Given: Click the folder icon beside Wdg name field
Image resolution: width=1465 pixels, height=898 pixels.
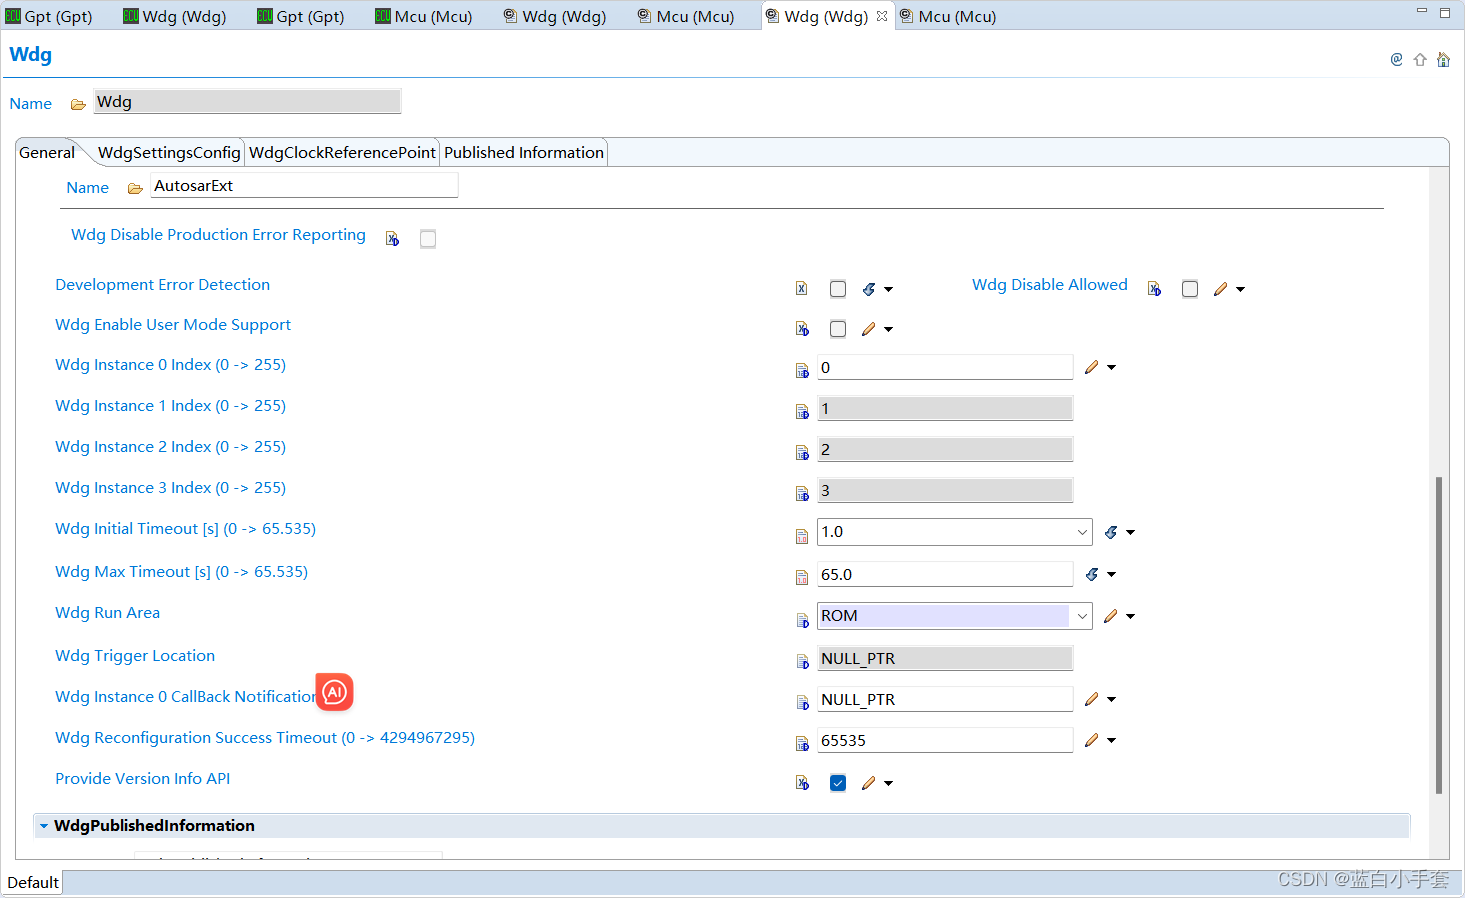Looking at the screenshot, I should 78,104.
